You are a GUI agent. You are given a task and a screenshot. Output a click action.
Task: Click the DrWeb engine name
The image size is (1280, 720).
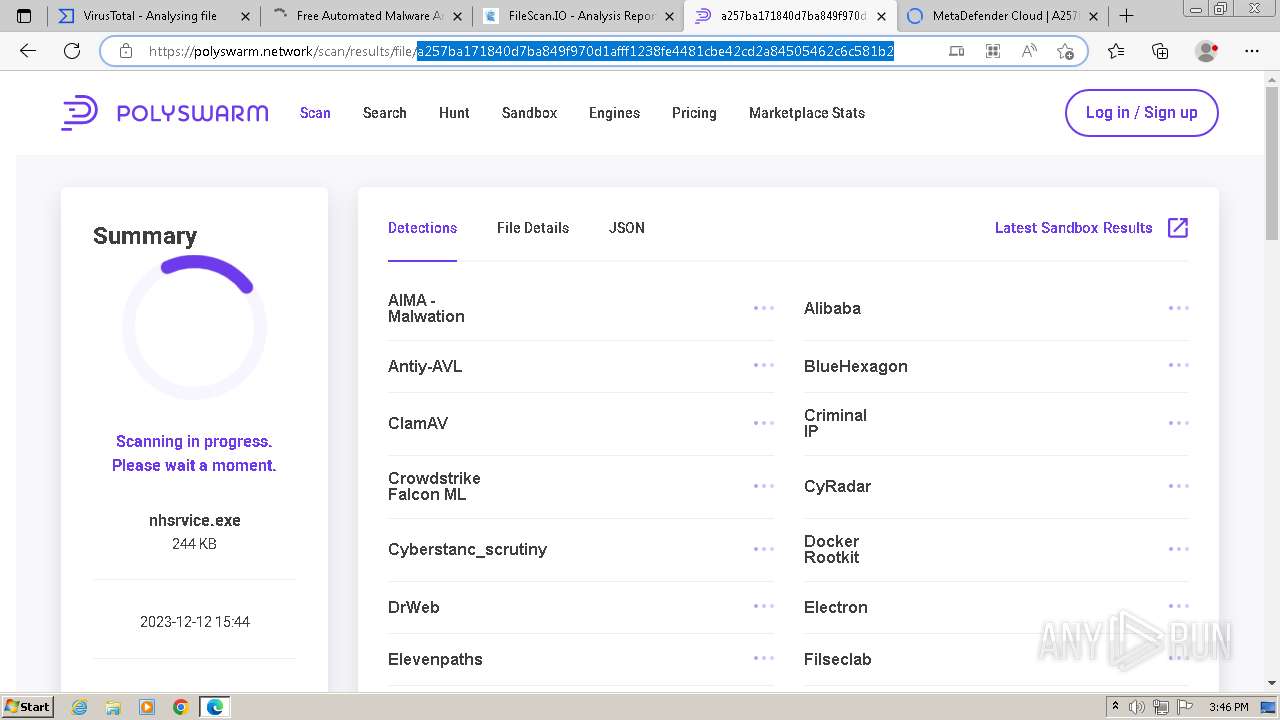(x=414, y=607)
